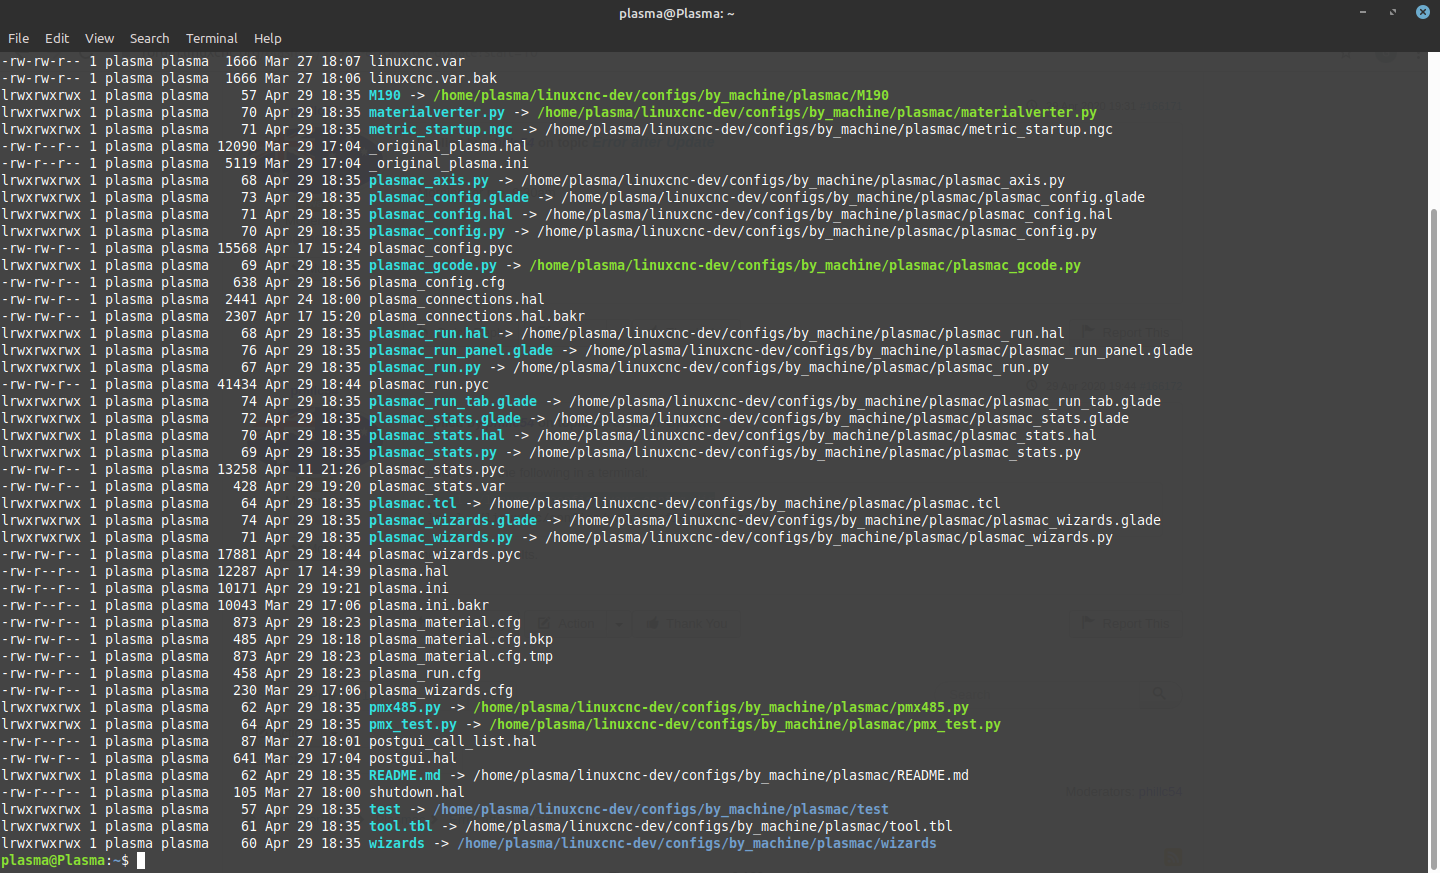The height and width of the screenshot is (873, 1440).
Task: Click the plasmac_run.hal symlink name
Action: click(x=429, y=333)
